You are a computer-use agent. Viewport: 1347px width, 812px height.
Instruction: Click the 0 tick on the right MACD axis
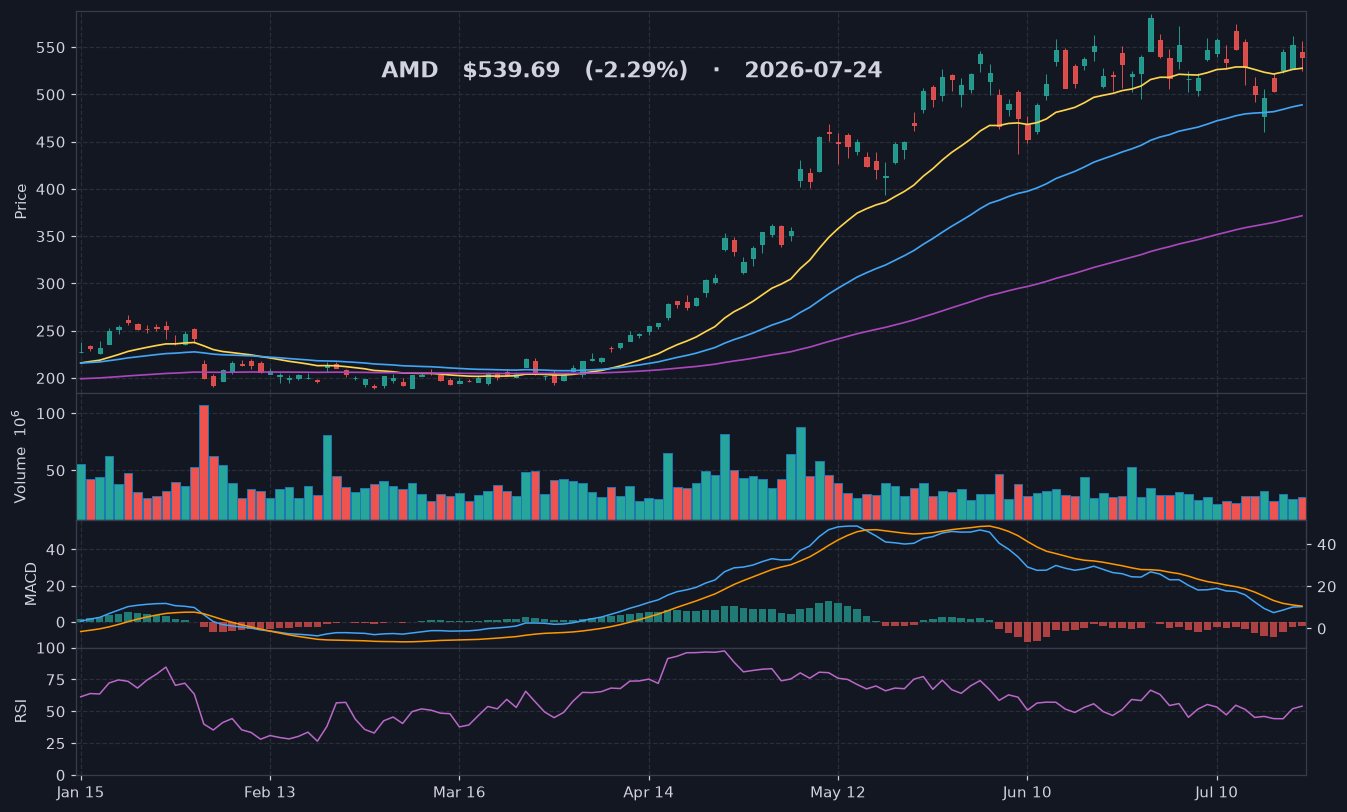1322,629
